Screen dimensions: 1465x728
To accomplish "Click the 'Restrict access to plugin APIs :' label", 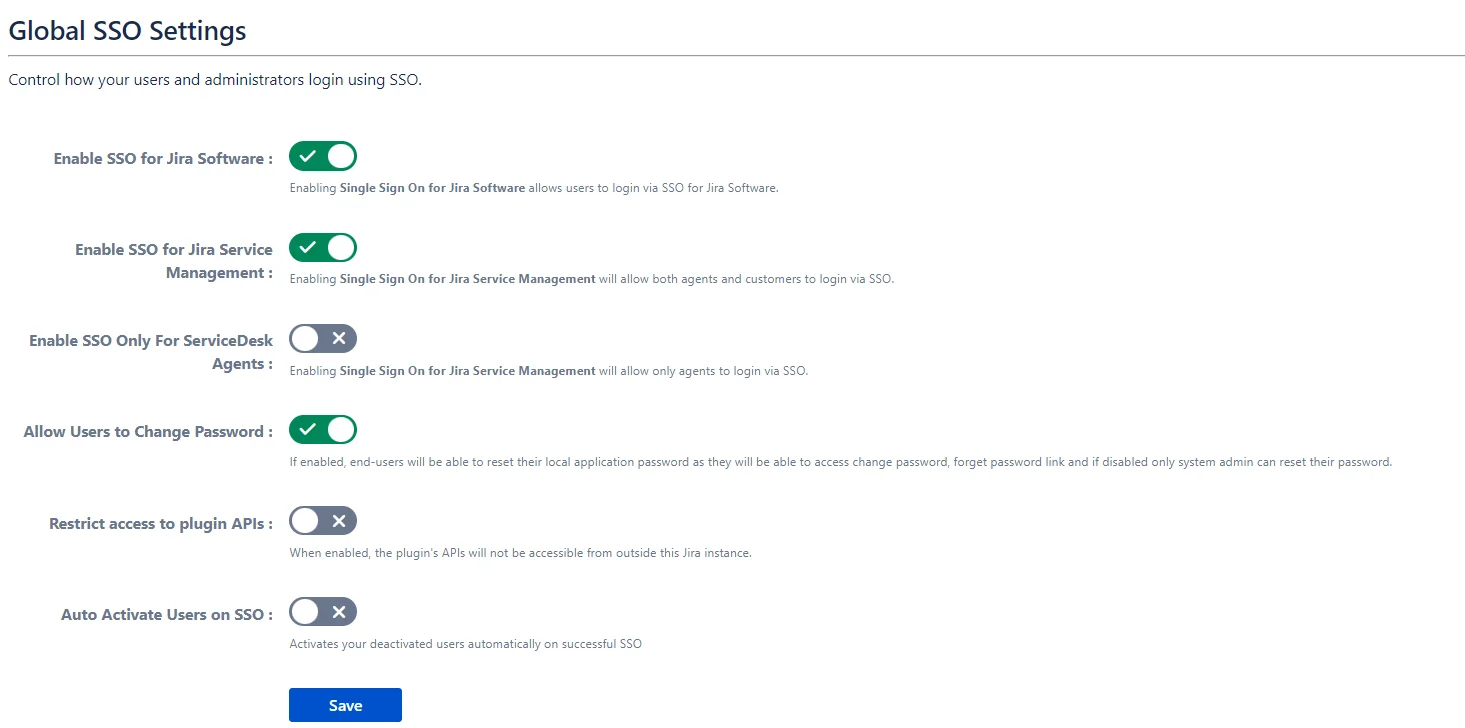I will click(x=161, y=523).
